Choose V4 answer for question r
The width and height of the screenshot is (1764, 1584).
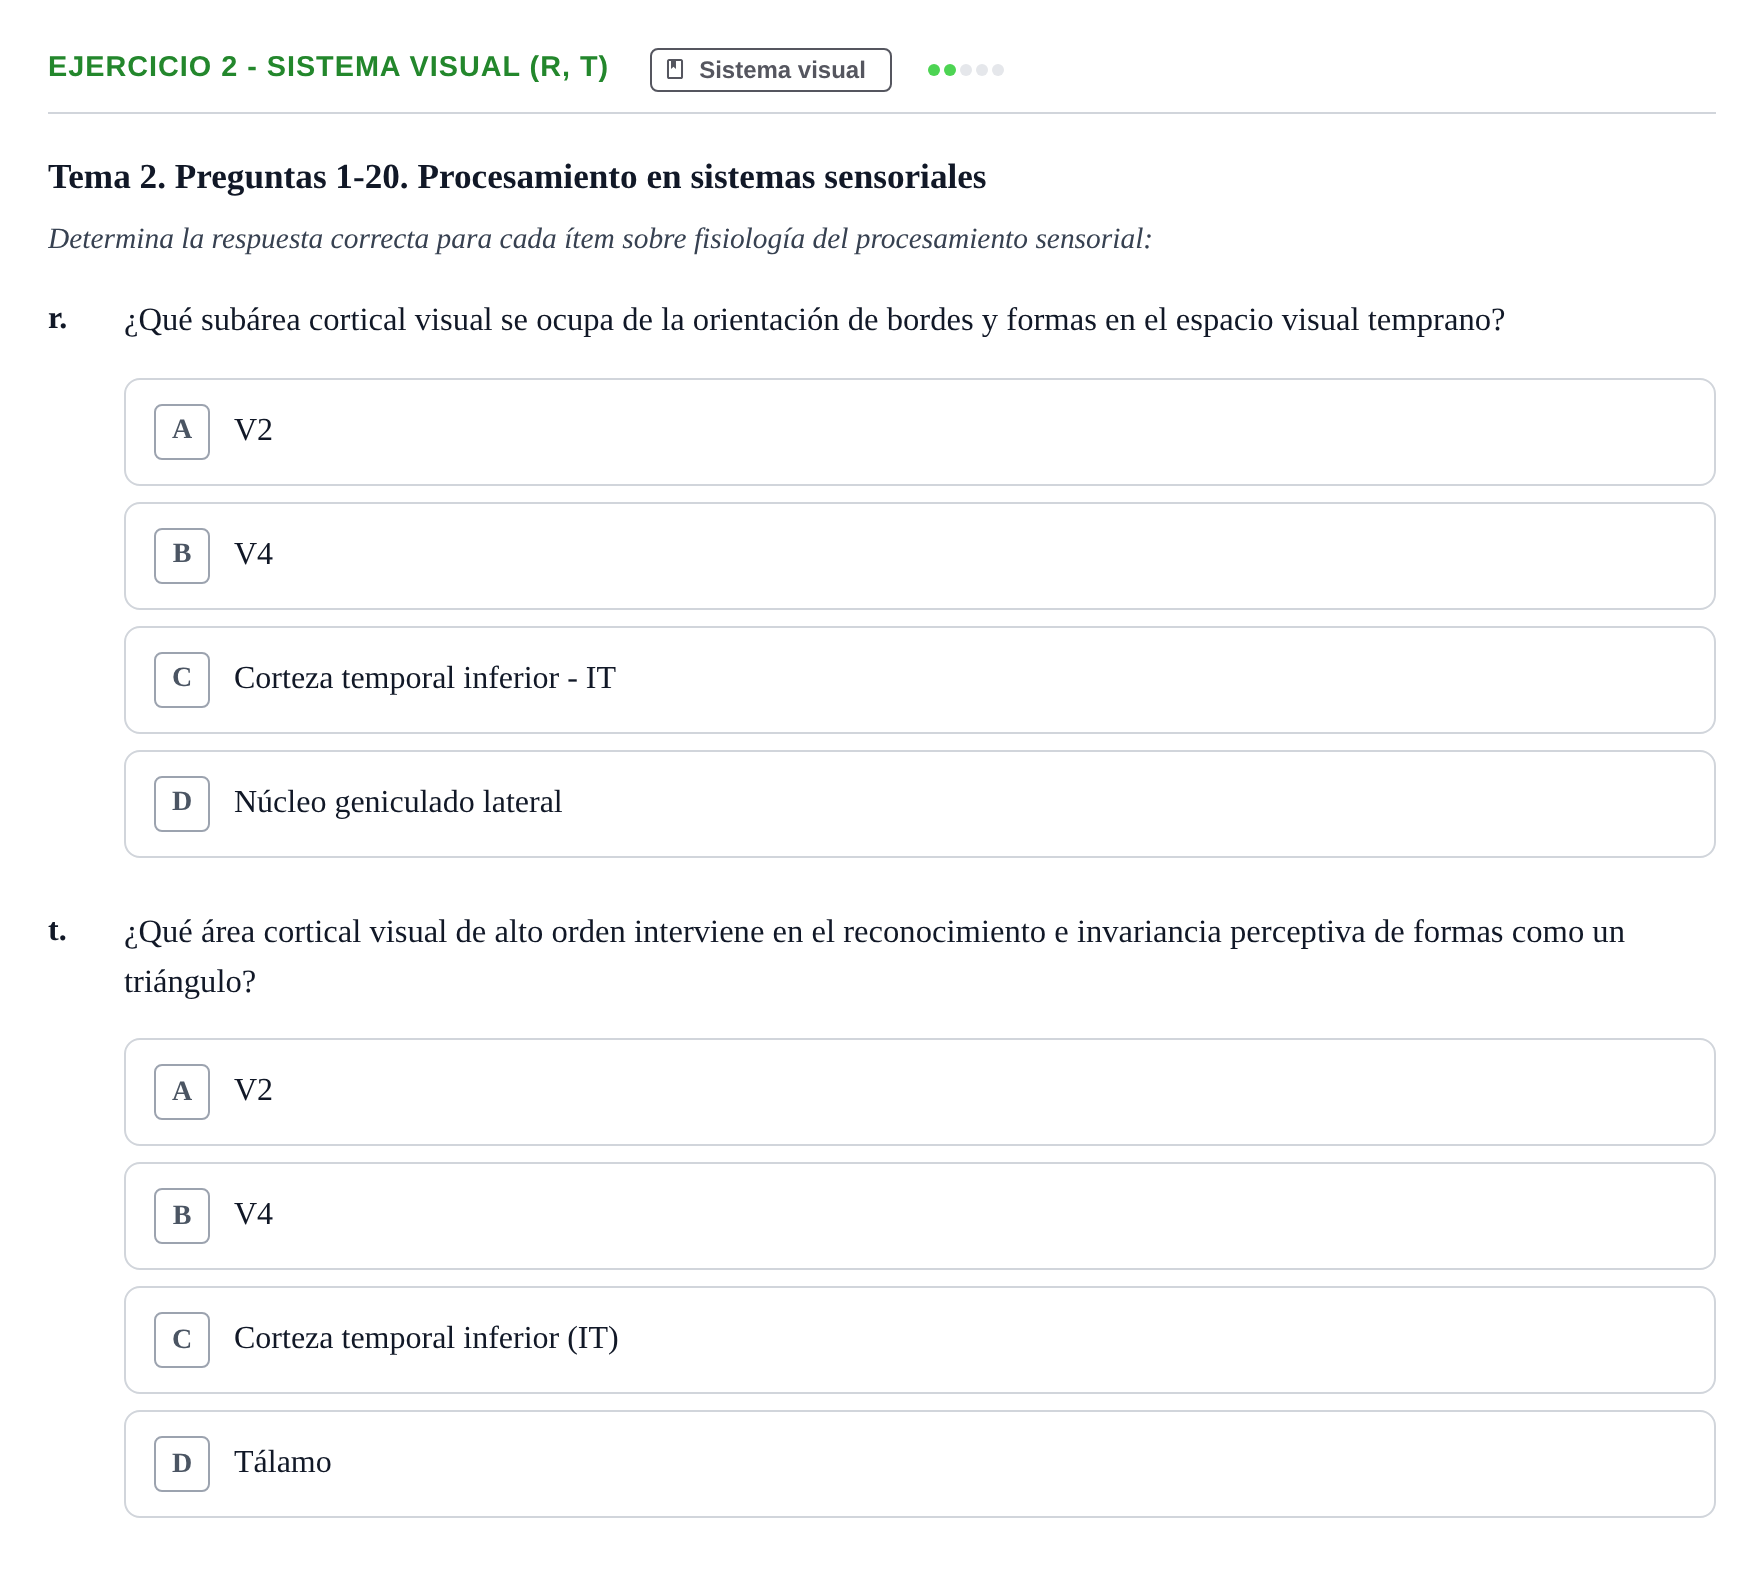(920, 556)
